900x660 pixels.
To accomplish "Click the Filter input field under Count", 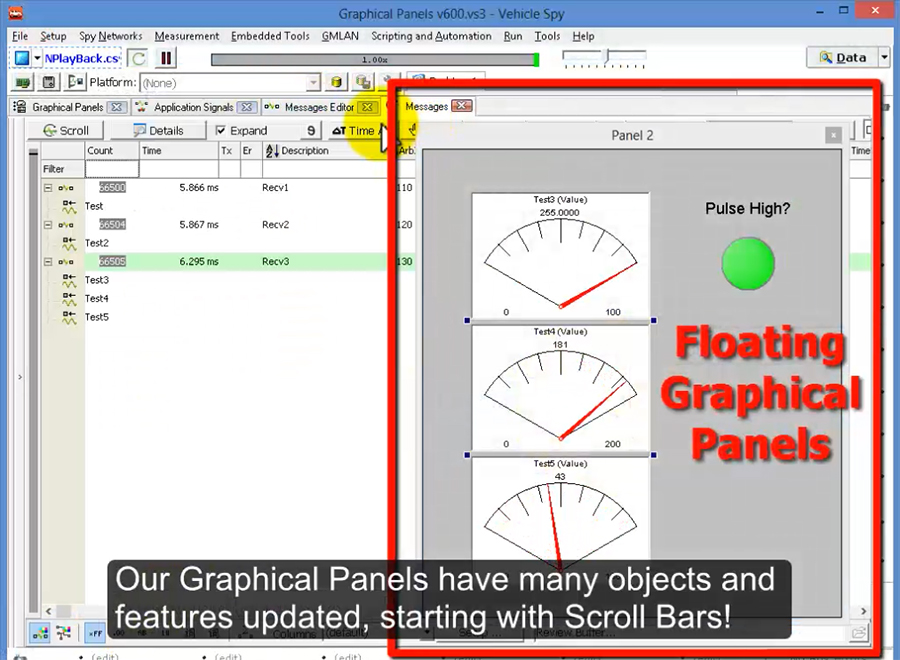I will (112, 169).
